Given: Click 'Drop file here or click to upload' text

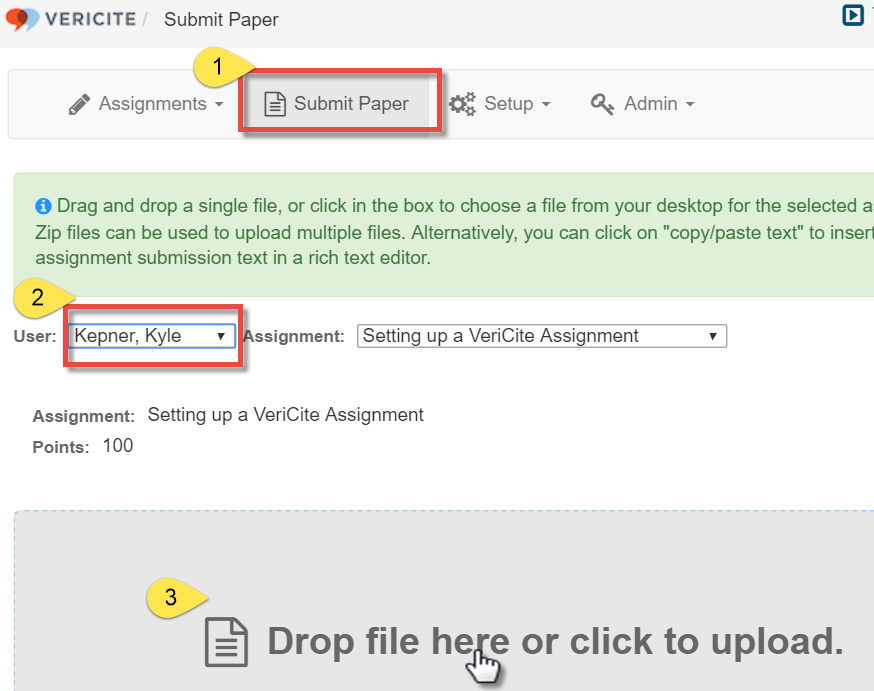Looking at the screenshot, I should pos(555,641).
